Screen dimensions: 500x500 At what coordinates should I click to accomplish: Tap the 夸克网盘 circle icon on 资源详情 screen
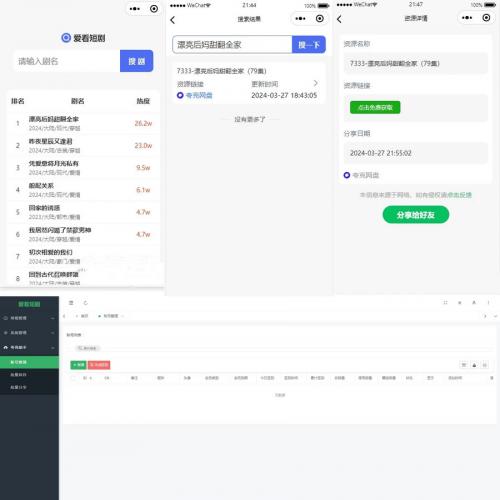[x=347, y=175]
